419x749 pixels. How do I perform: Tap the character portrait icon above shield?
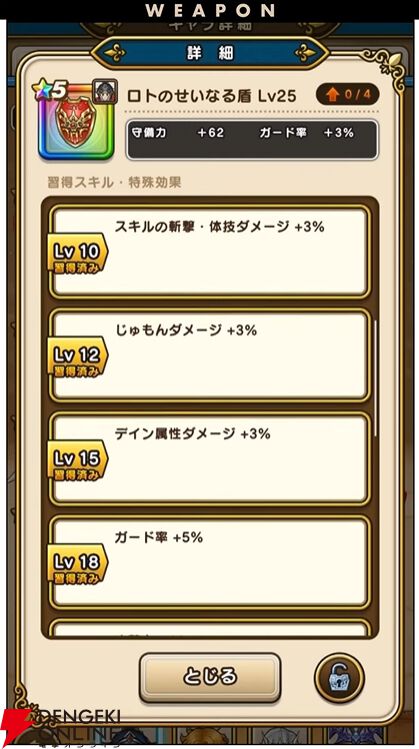point(105,91)
